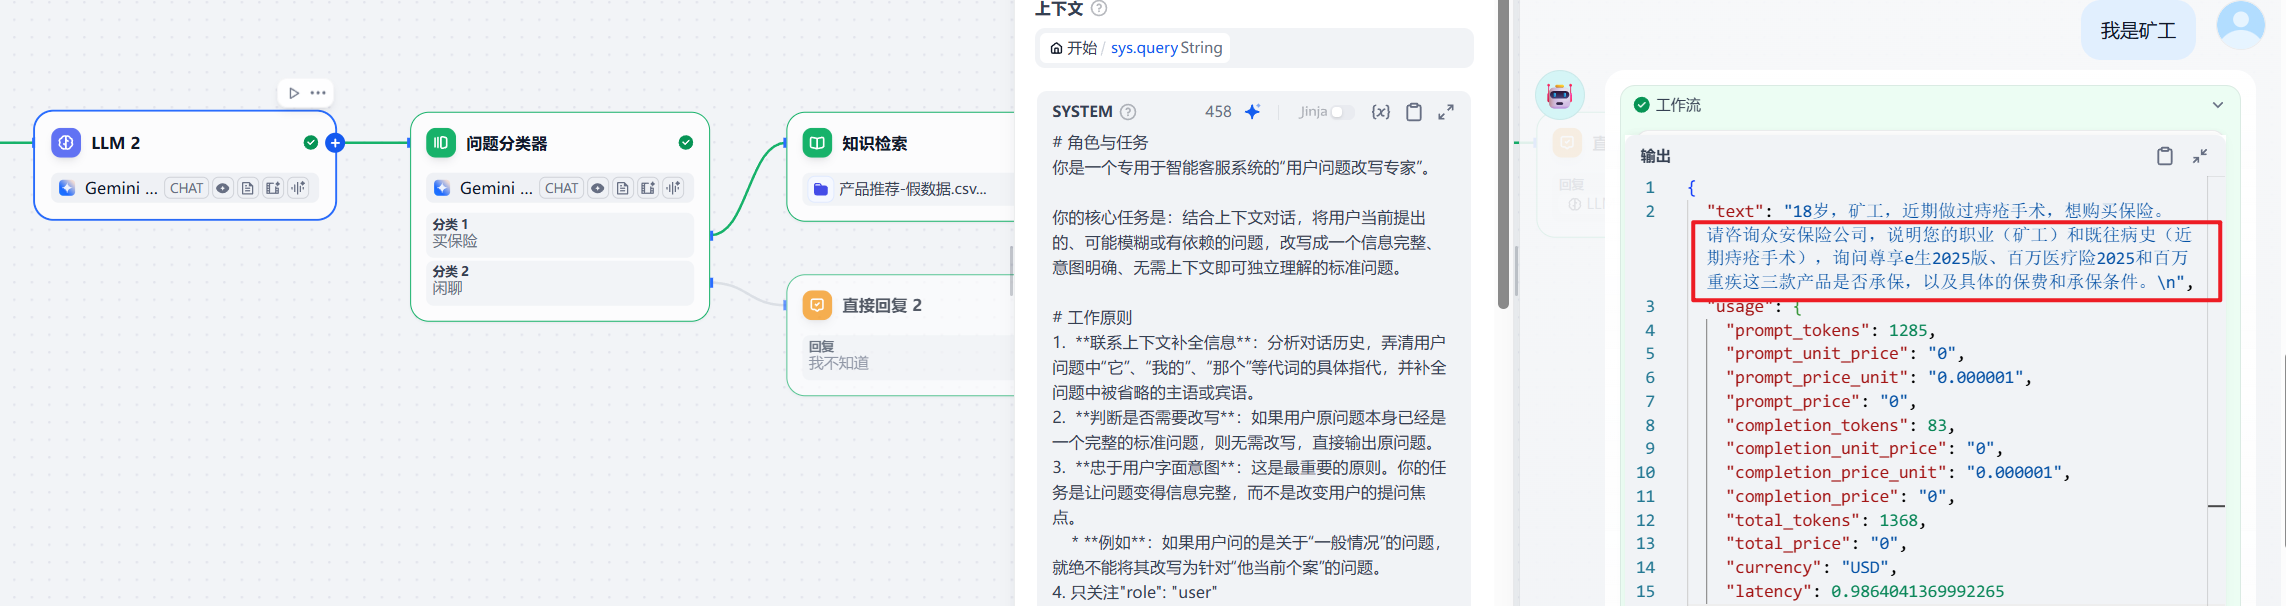Click the video tag in 问题分类器

tap(648, 188)
